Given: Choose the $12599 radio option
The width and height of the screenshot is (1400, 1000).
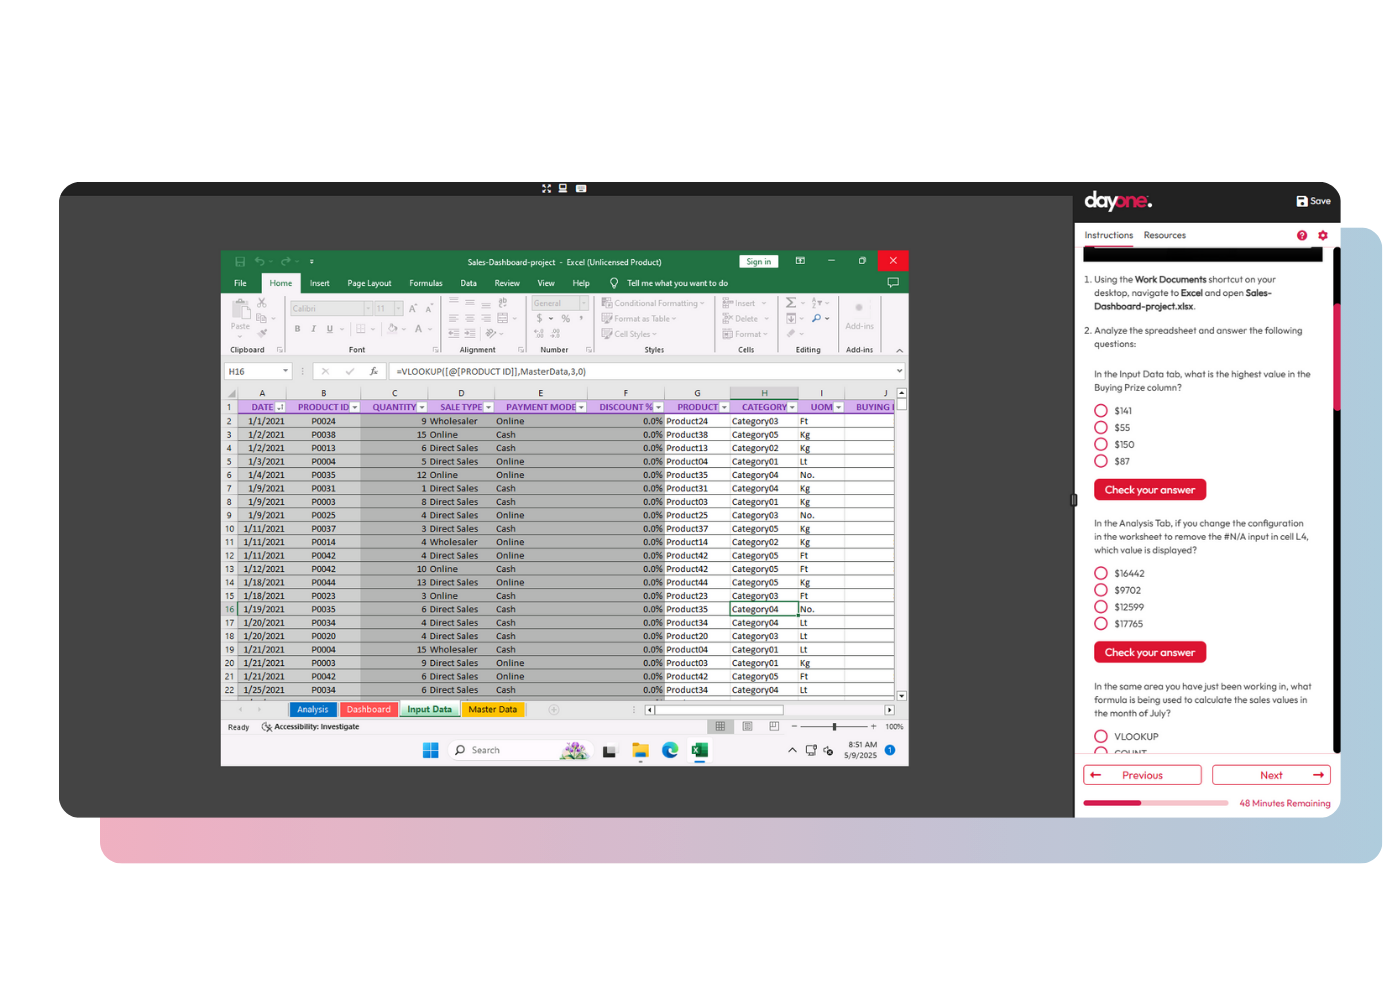Looking at the screenshot, I should coord(1101,607).
